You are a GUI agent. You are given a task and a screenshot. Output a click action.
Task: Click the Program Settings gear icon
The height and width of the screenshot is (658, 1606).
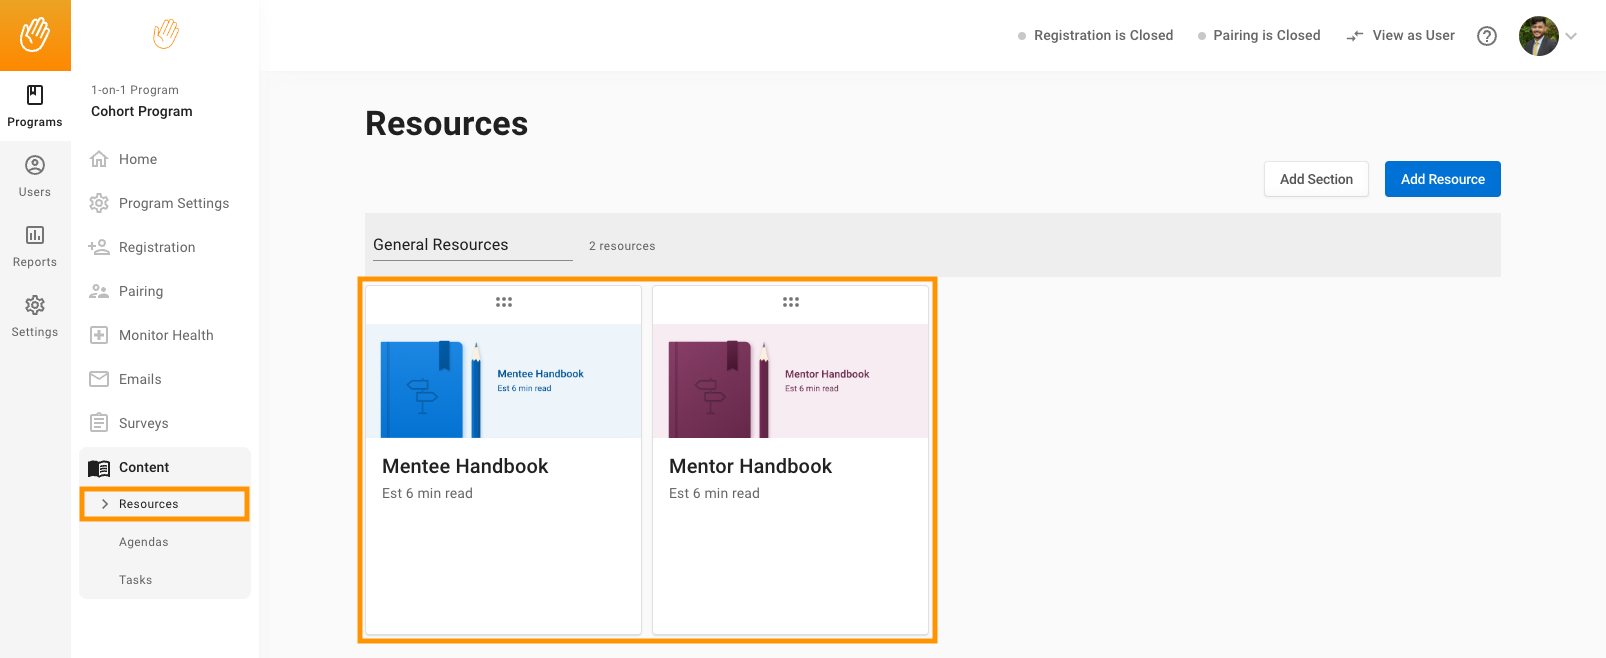pyautogui.click(x=99, y=203)
